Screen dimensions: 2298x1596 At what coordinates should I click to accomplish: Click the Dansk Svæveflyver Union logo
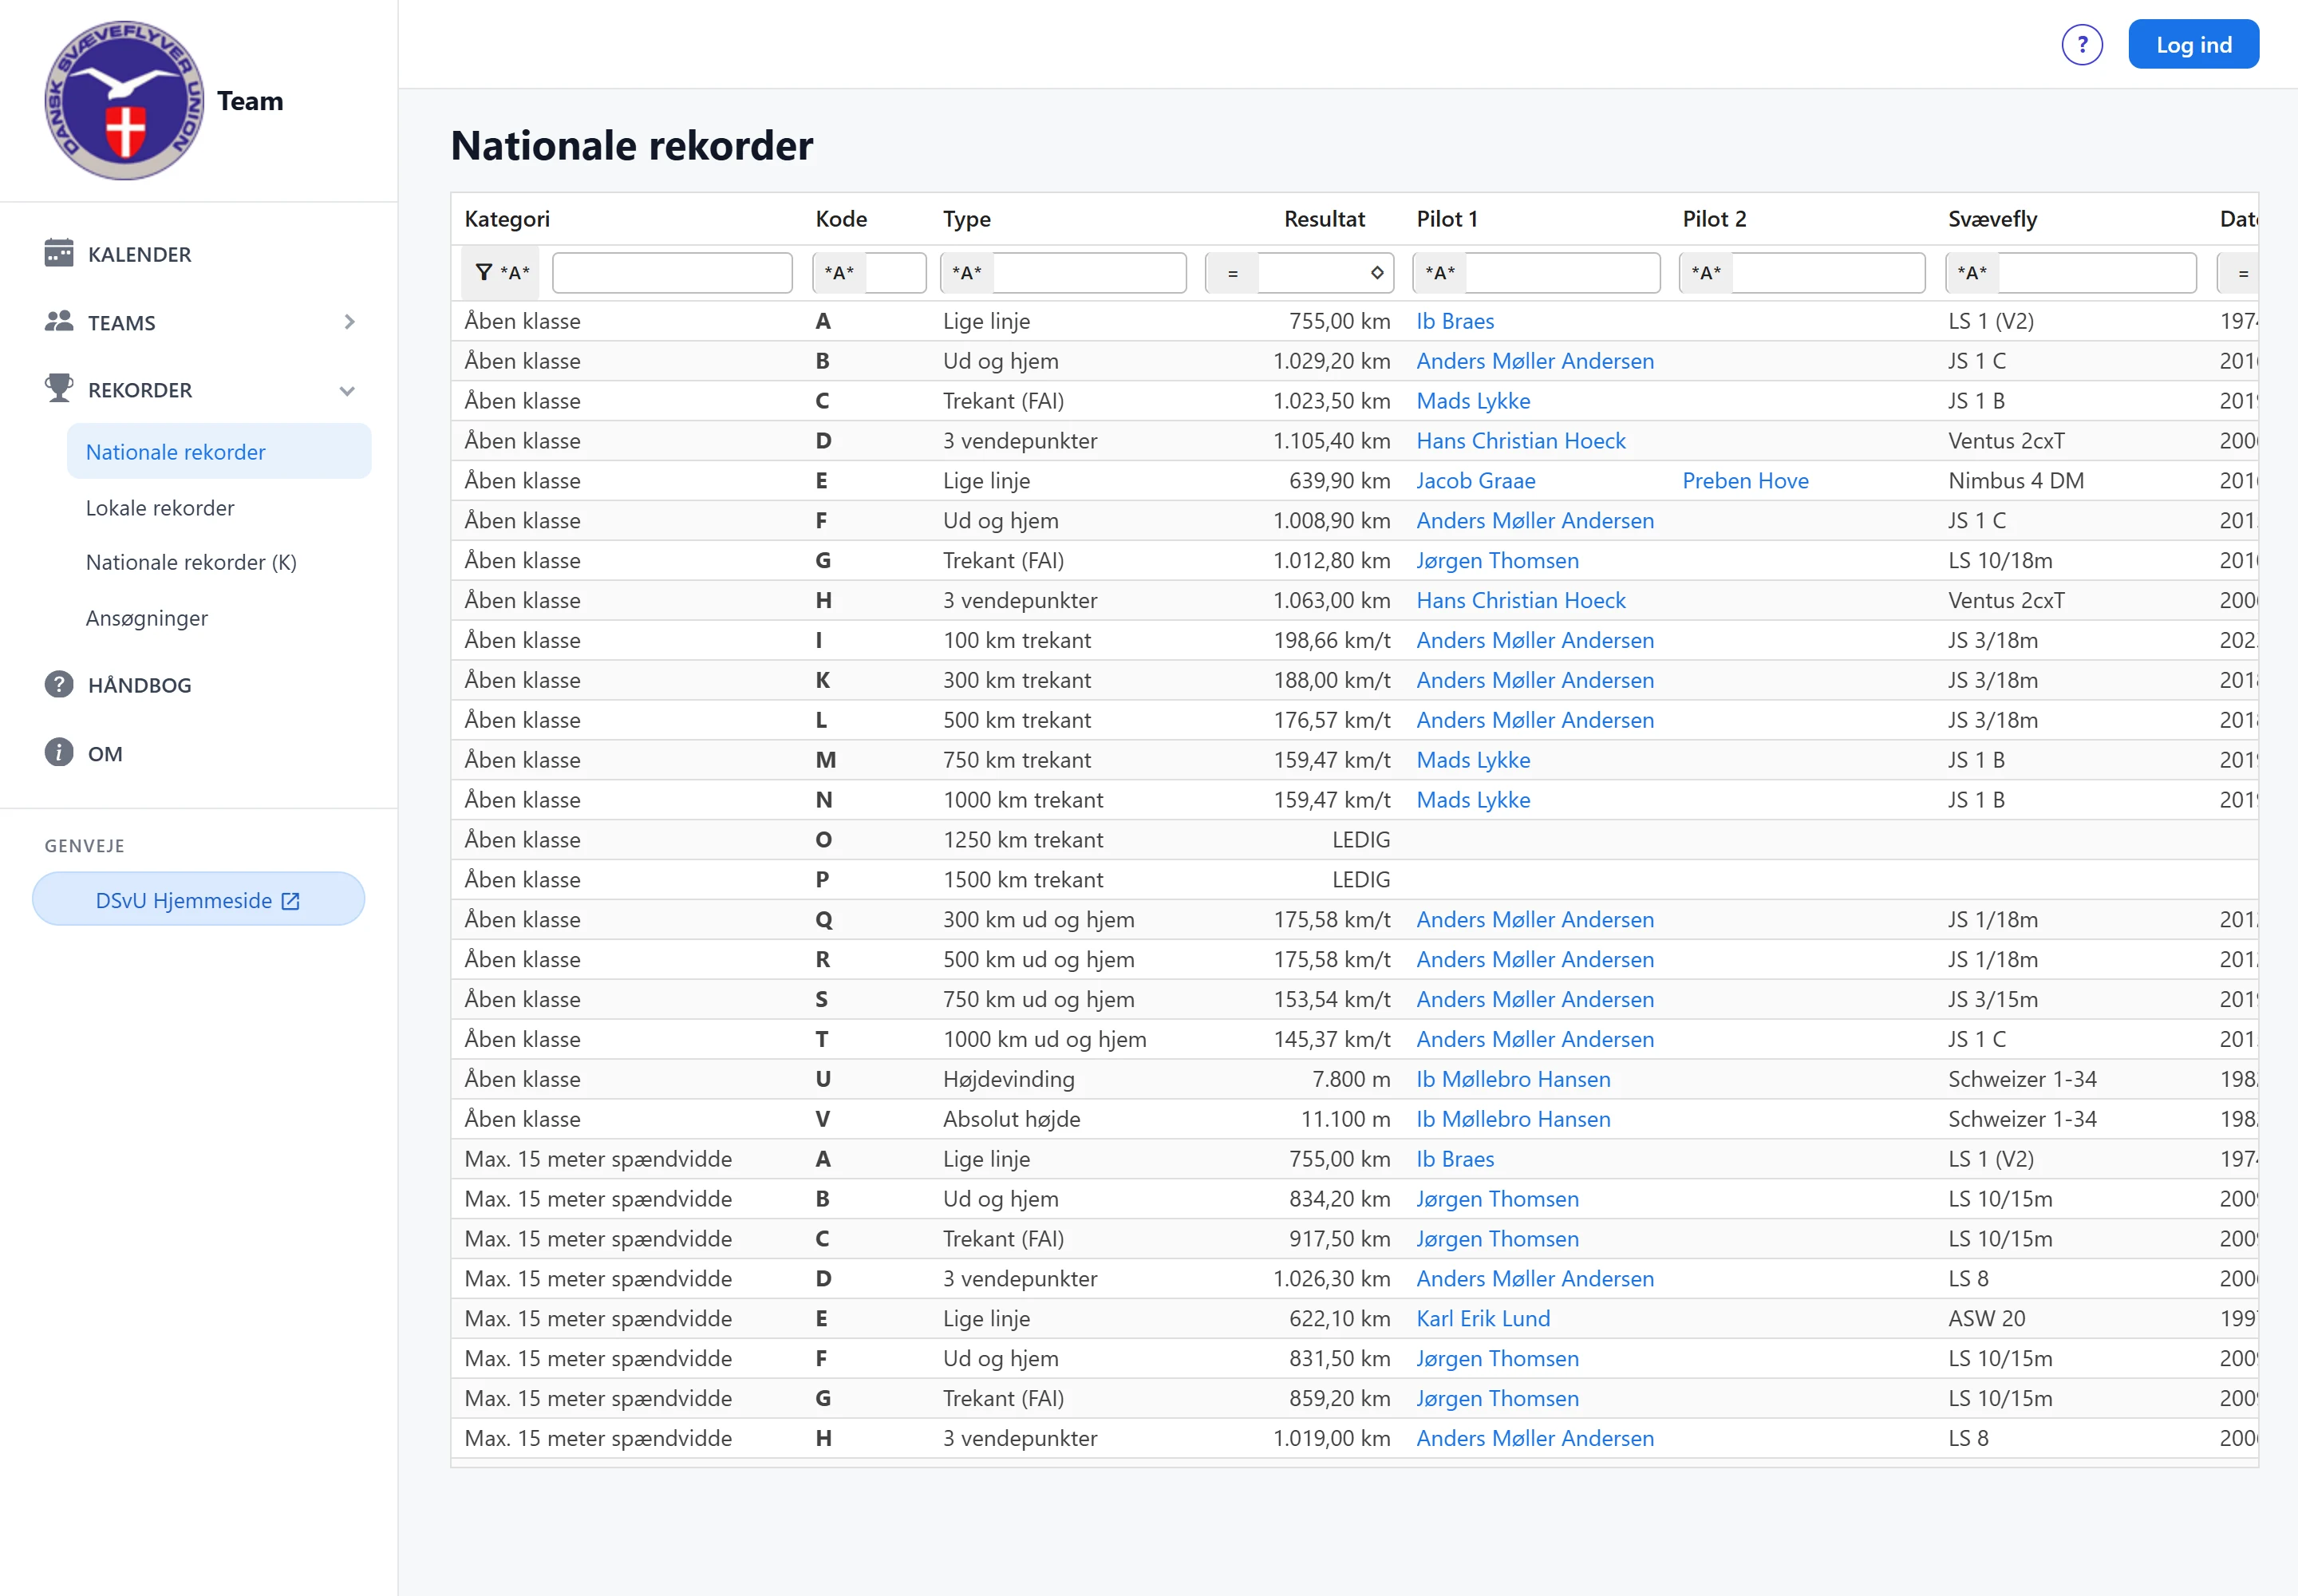click(x=124, y=101)
